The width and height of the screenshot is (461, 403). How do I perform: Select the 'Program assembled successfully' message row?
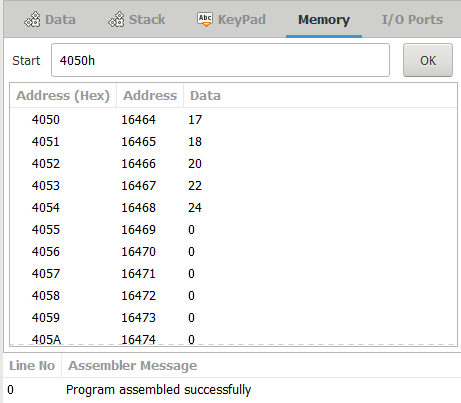click(x=232, y=390)
